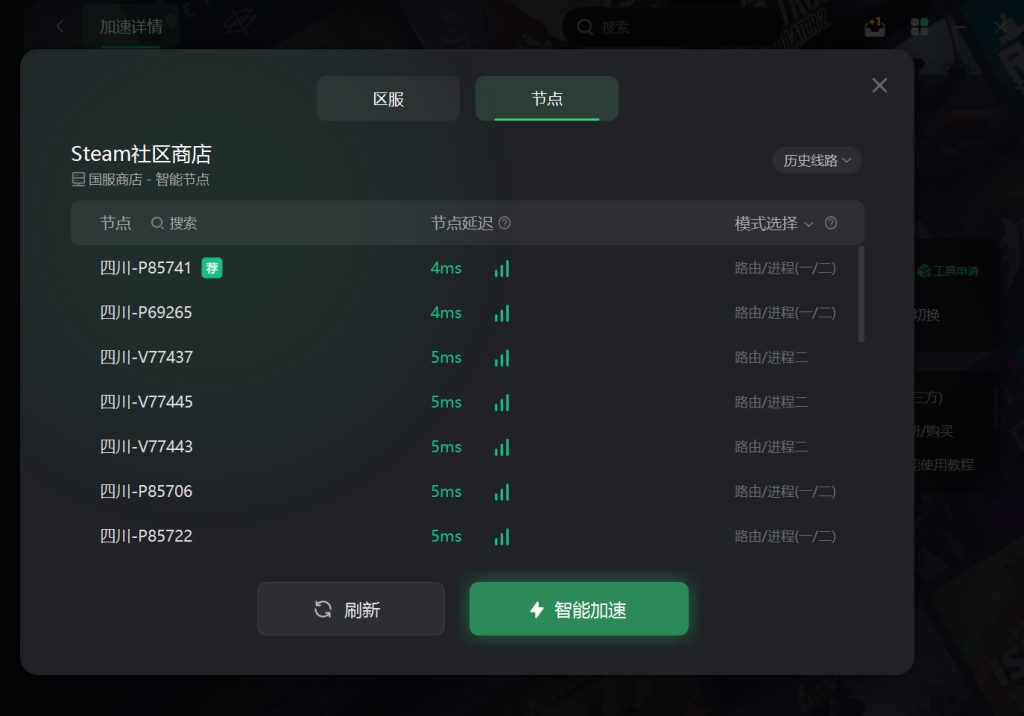The height and width of the screenshot is (716, 1024).
Task: Click the 刷新 refresh button
Action: point(351,609)
